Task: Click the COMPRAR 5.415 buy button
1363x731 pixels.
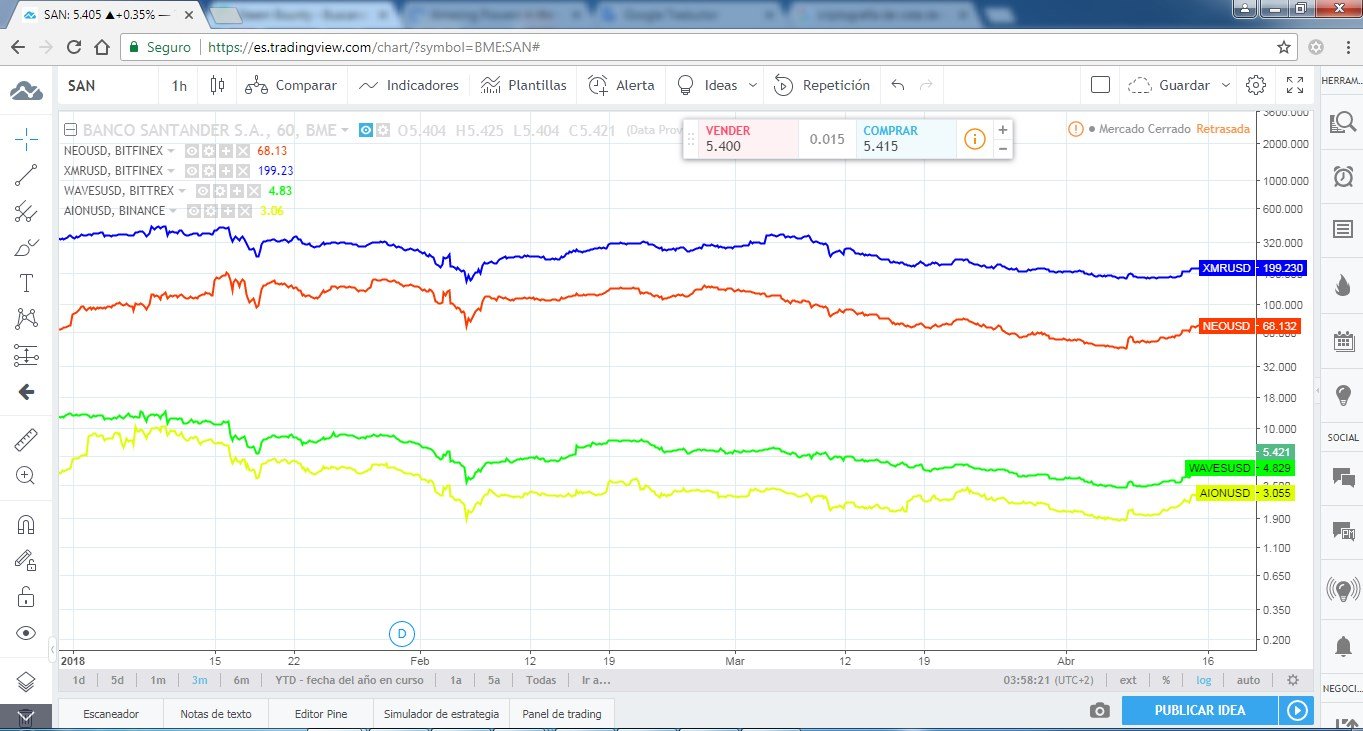Action: [x=906, y=139]
